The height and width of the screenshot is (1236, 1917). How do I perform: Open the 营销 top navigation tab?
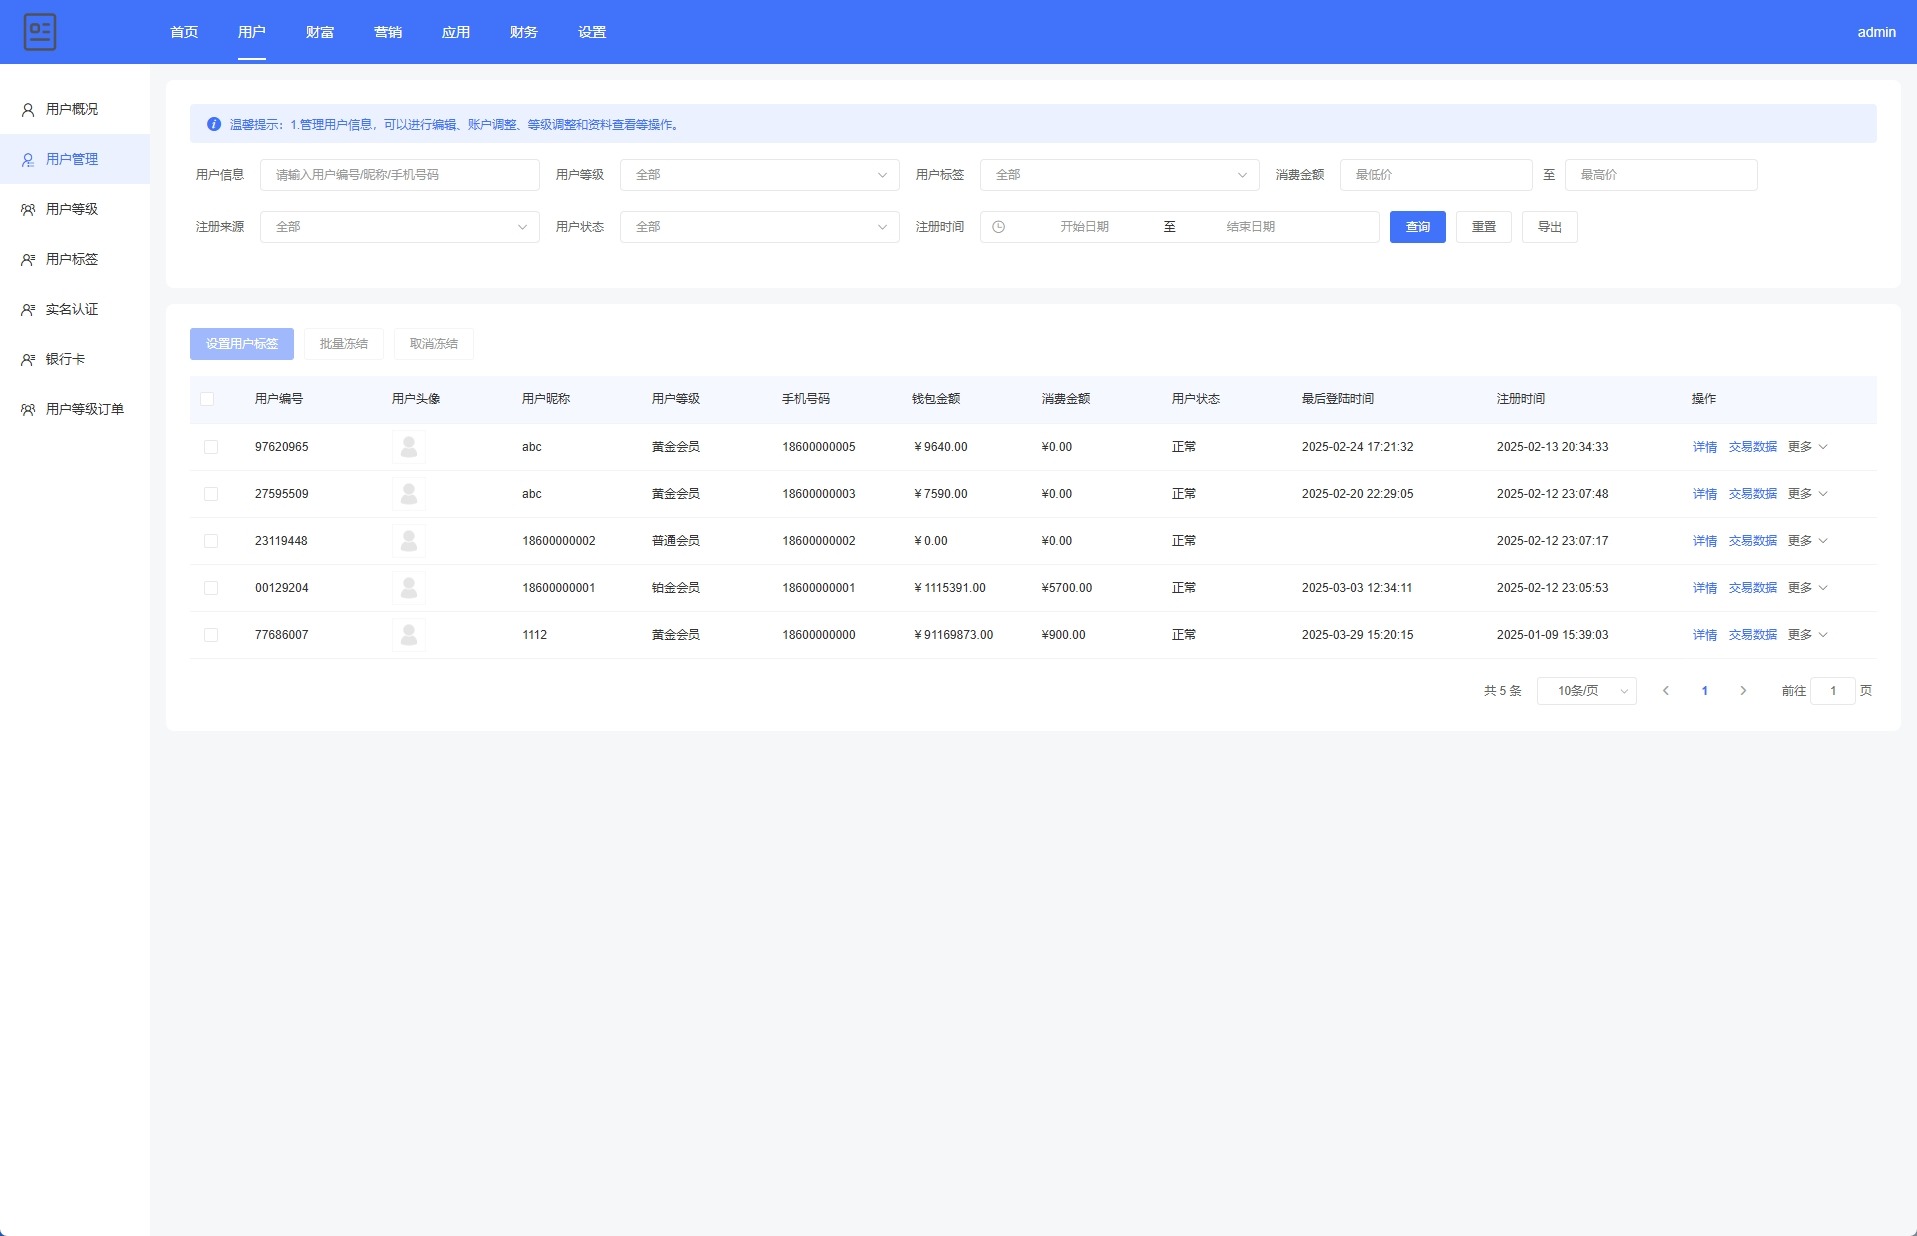click(x=387, y=32)
